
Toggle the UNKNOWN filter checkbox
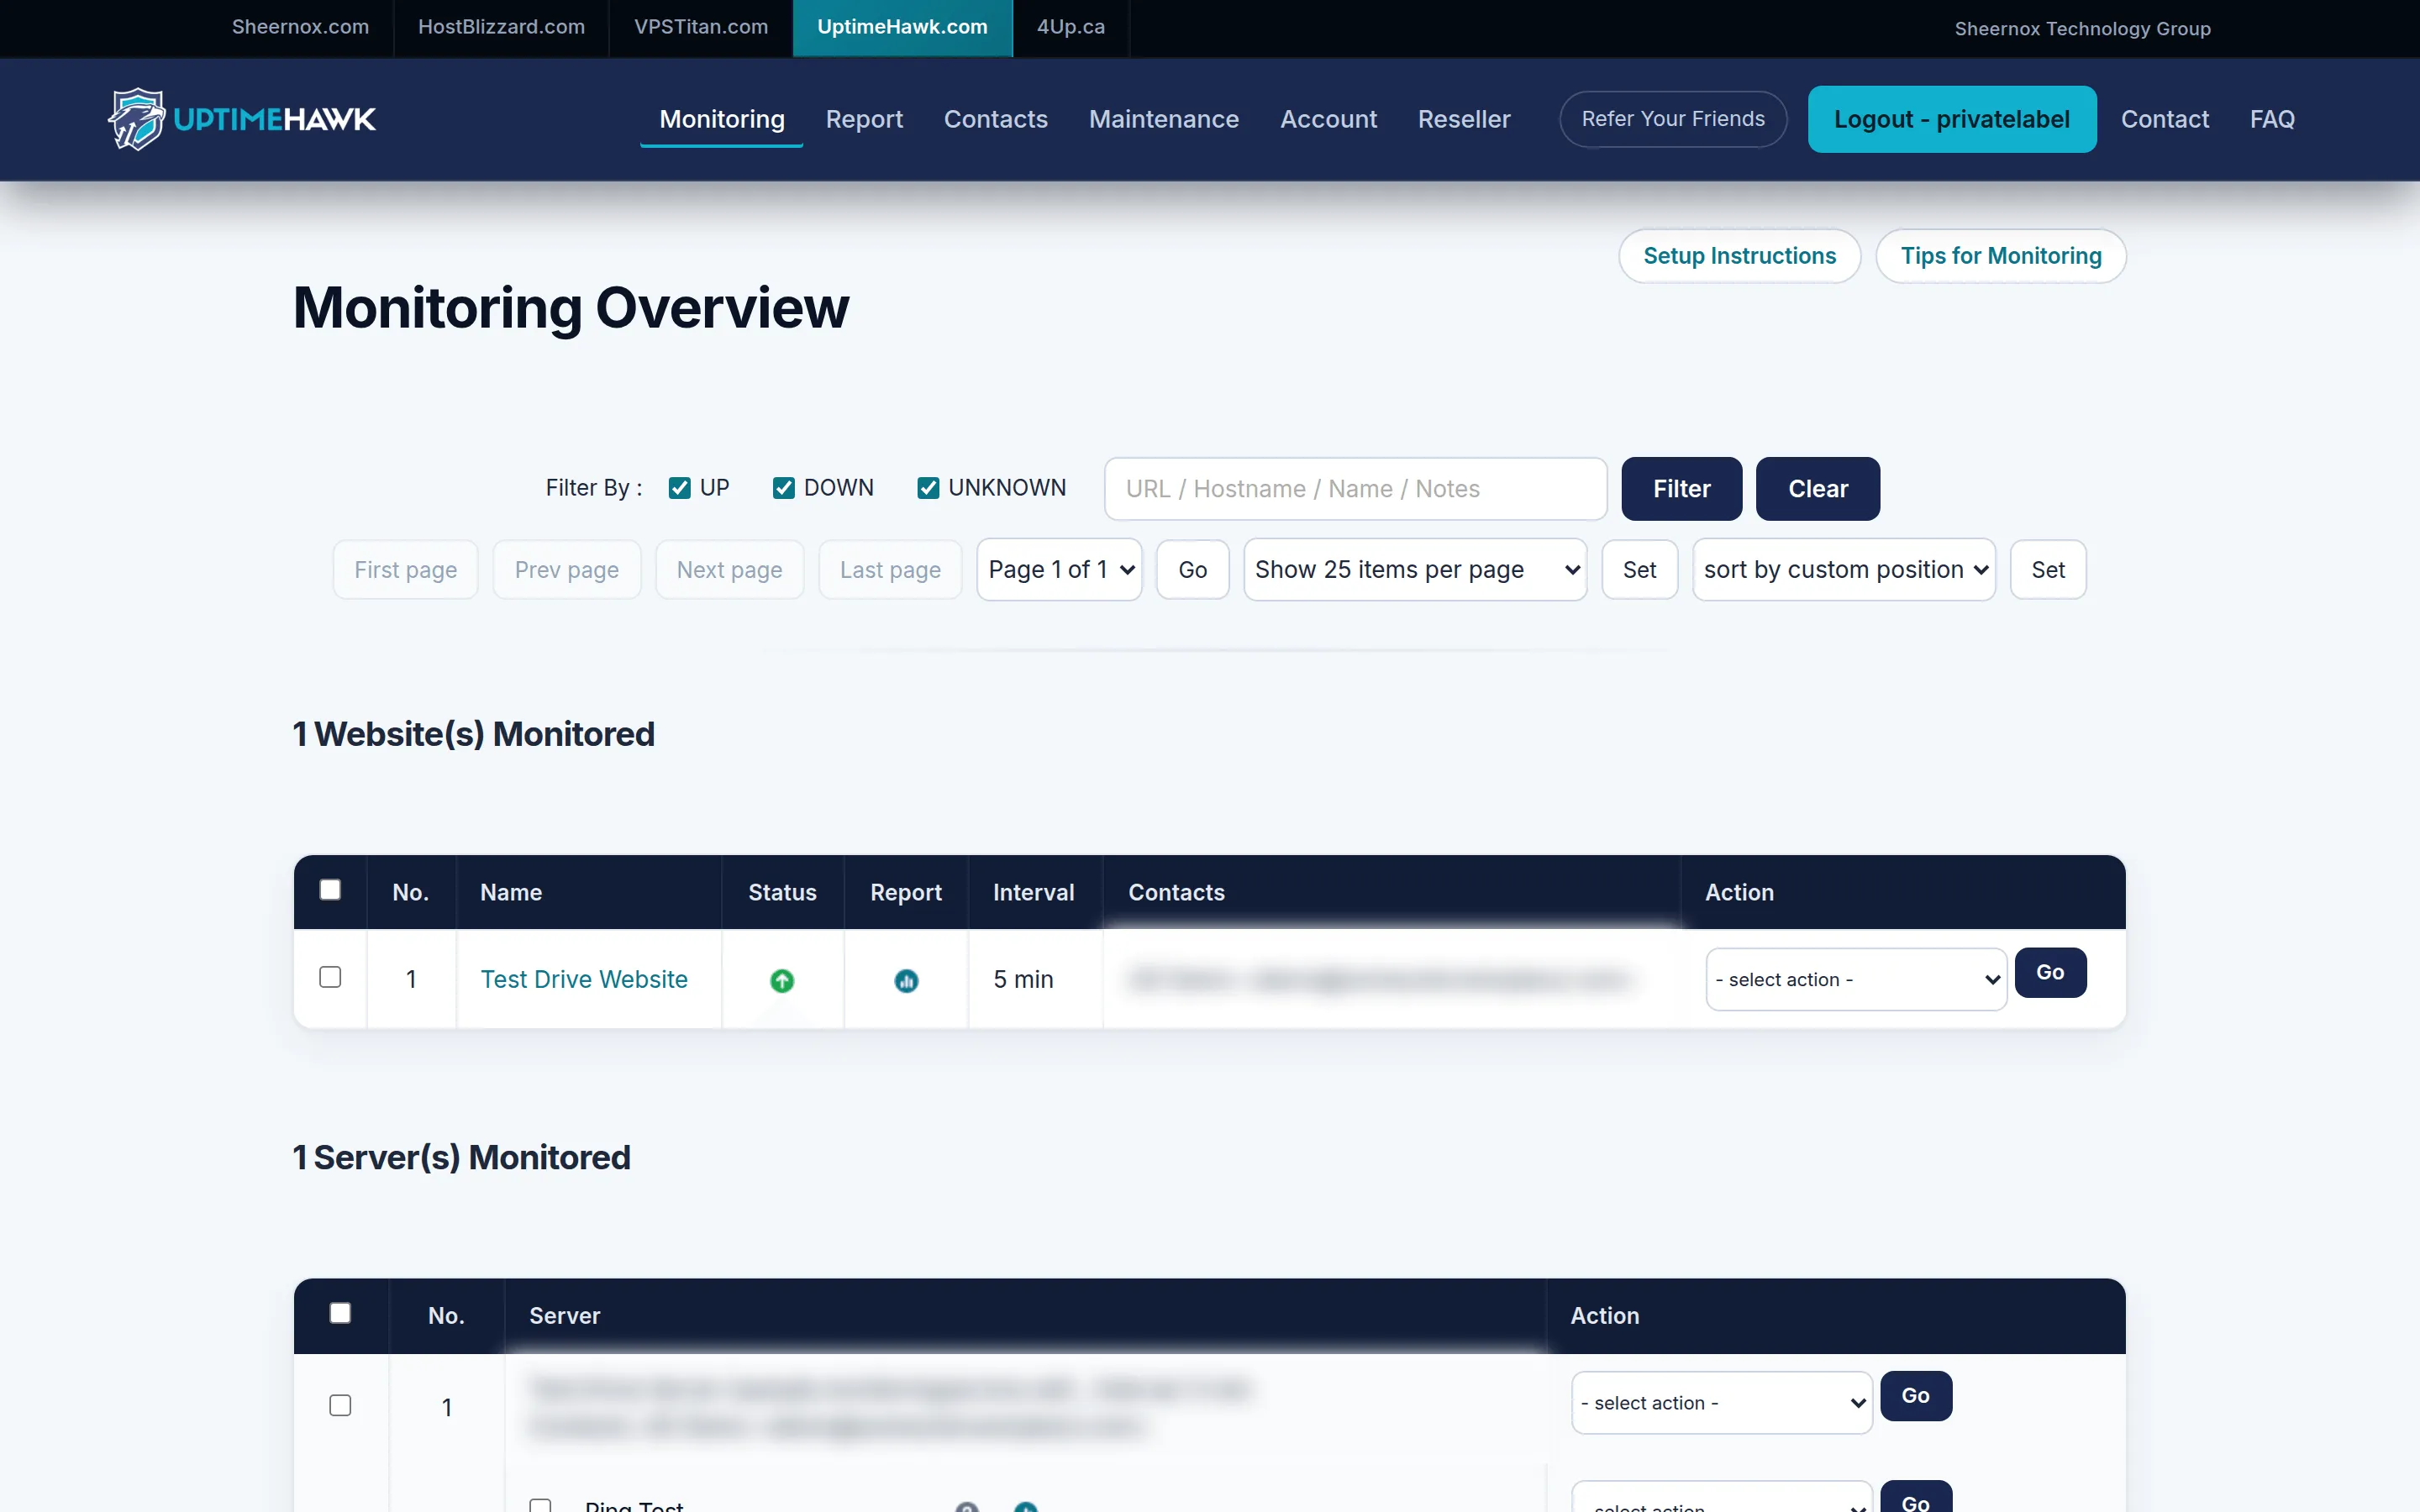point(928,488)
